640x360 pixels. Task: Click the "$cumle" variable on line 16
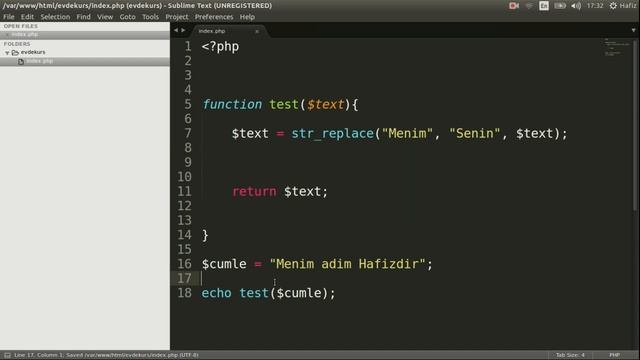224,264
